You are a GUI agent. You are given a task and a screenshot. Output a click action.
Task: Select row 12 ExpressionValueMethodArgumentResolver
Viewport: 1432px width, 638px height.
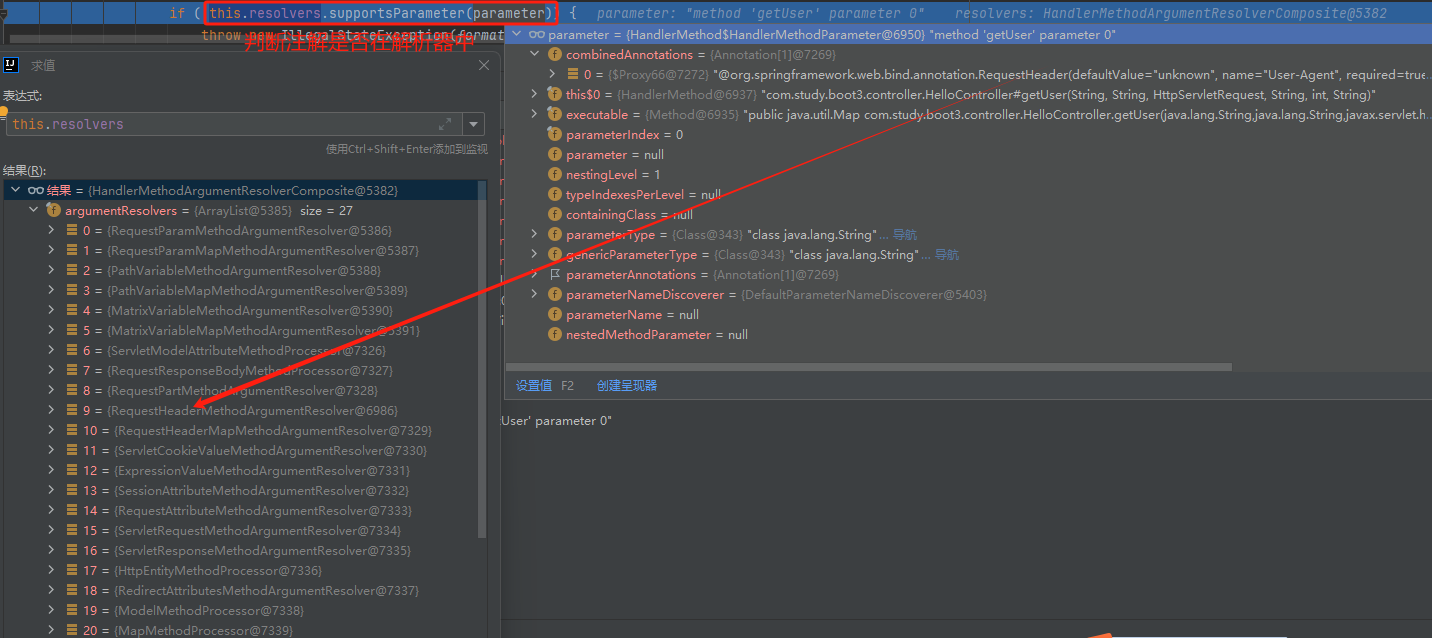[240, 470]
